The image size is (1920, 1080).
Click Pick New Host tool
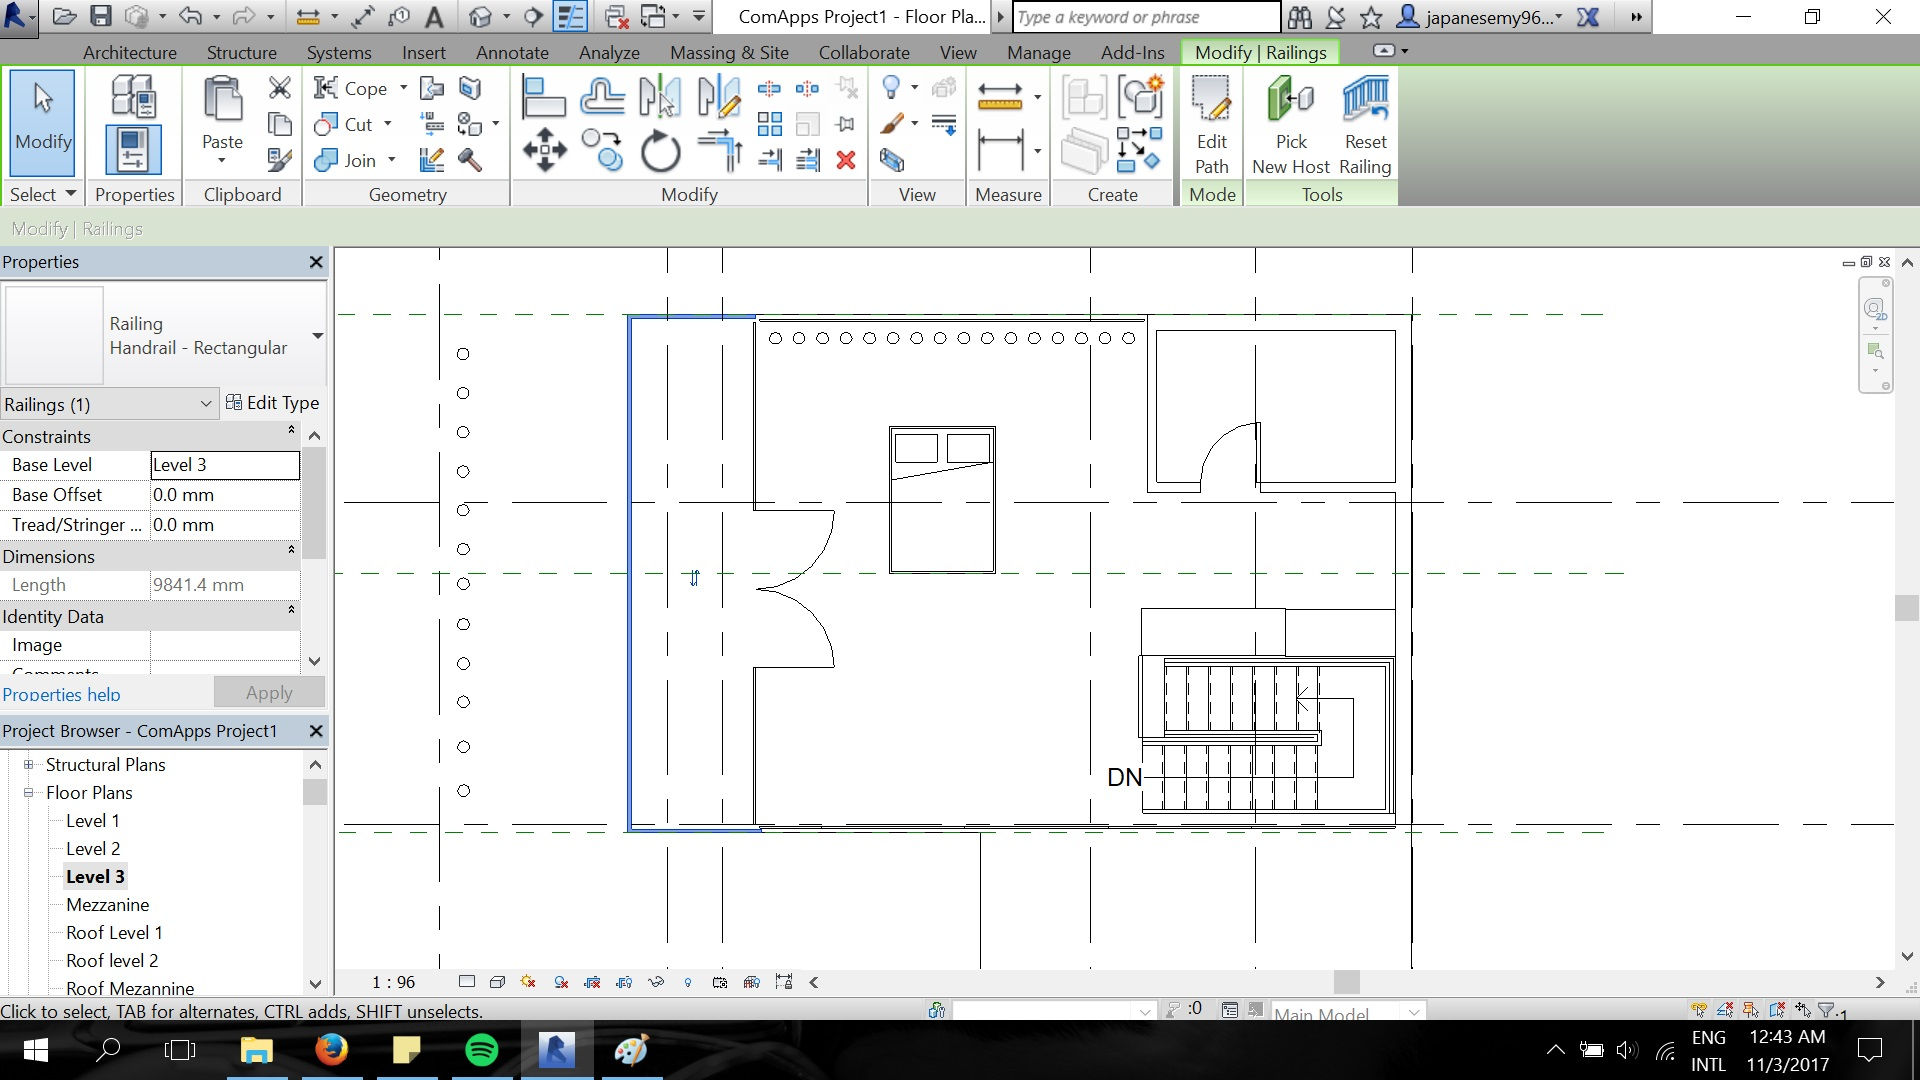[x=1291, y=126]
